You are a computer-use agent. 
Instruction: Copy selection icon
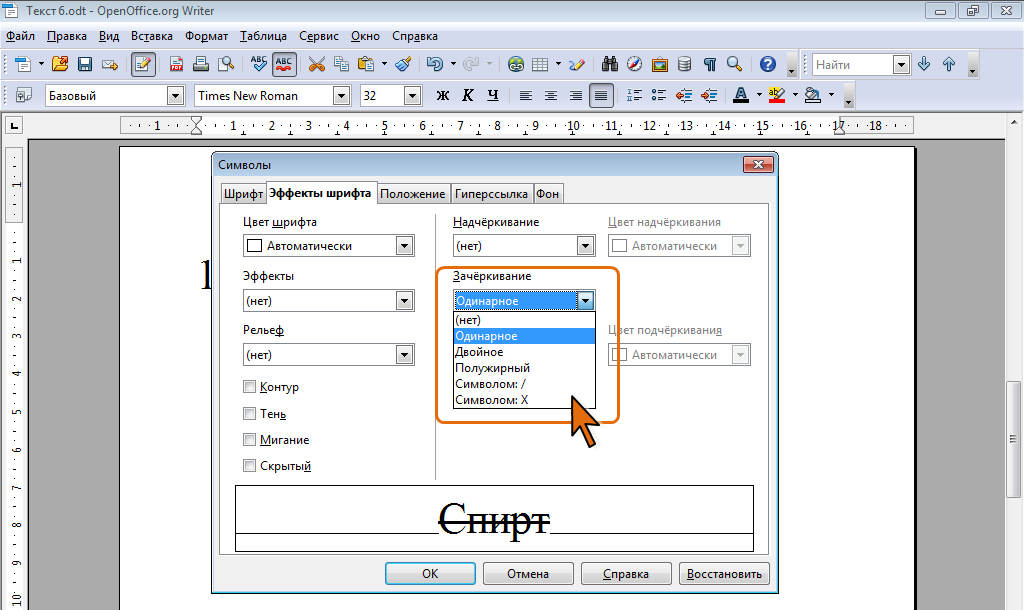pyautogui.click(x=341, y=64)
